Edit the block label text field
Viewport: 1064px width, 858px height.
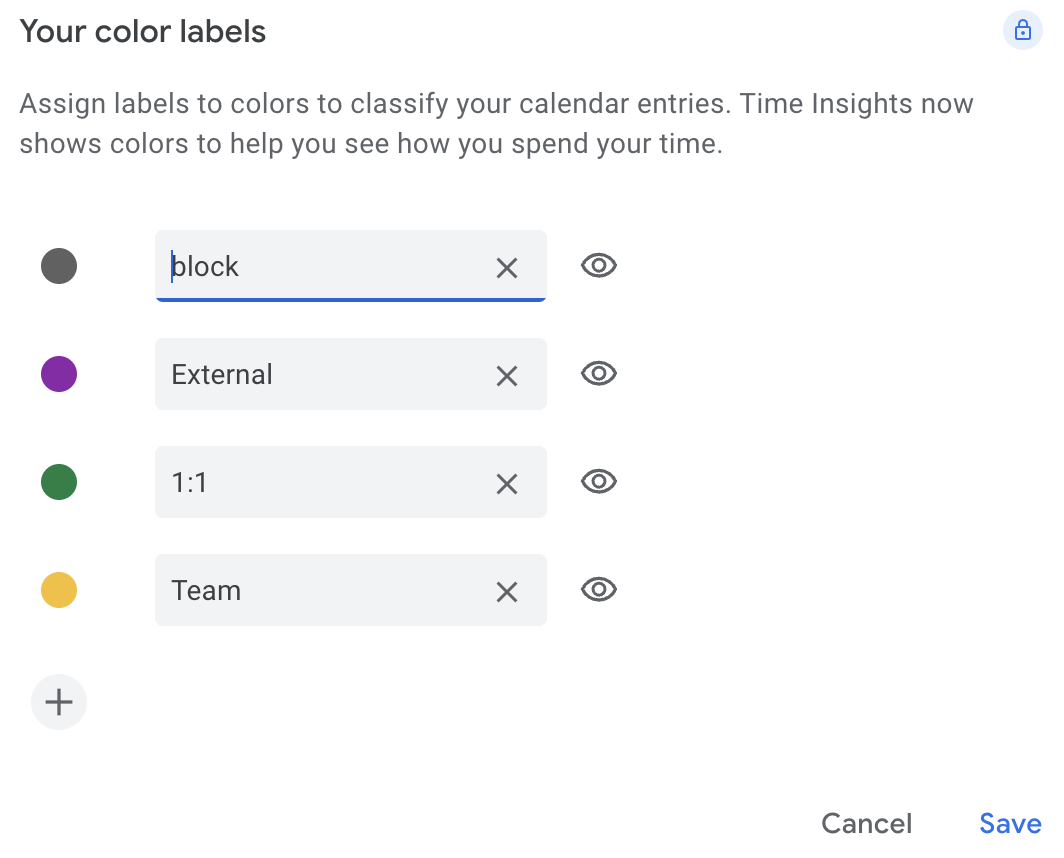point(320,267)
